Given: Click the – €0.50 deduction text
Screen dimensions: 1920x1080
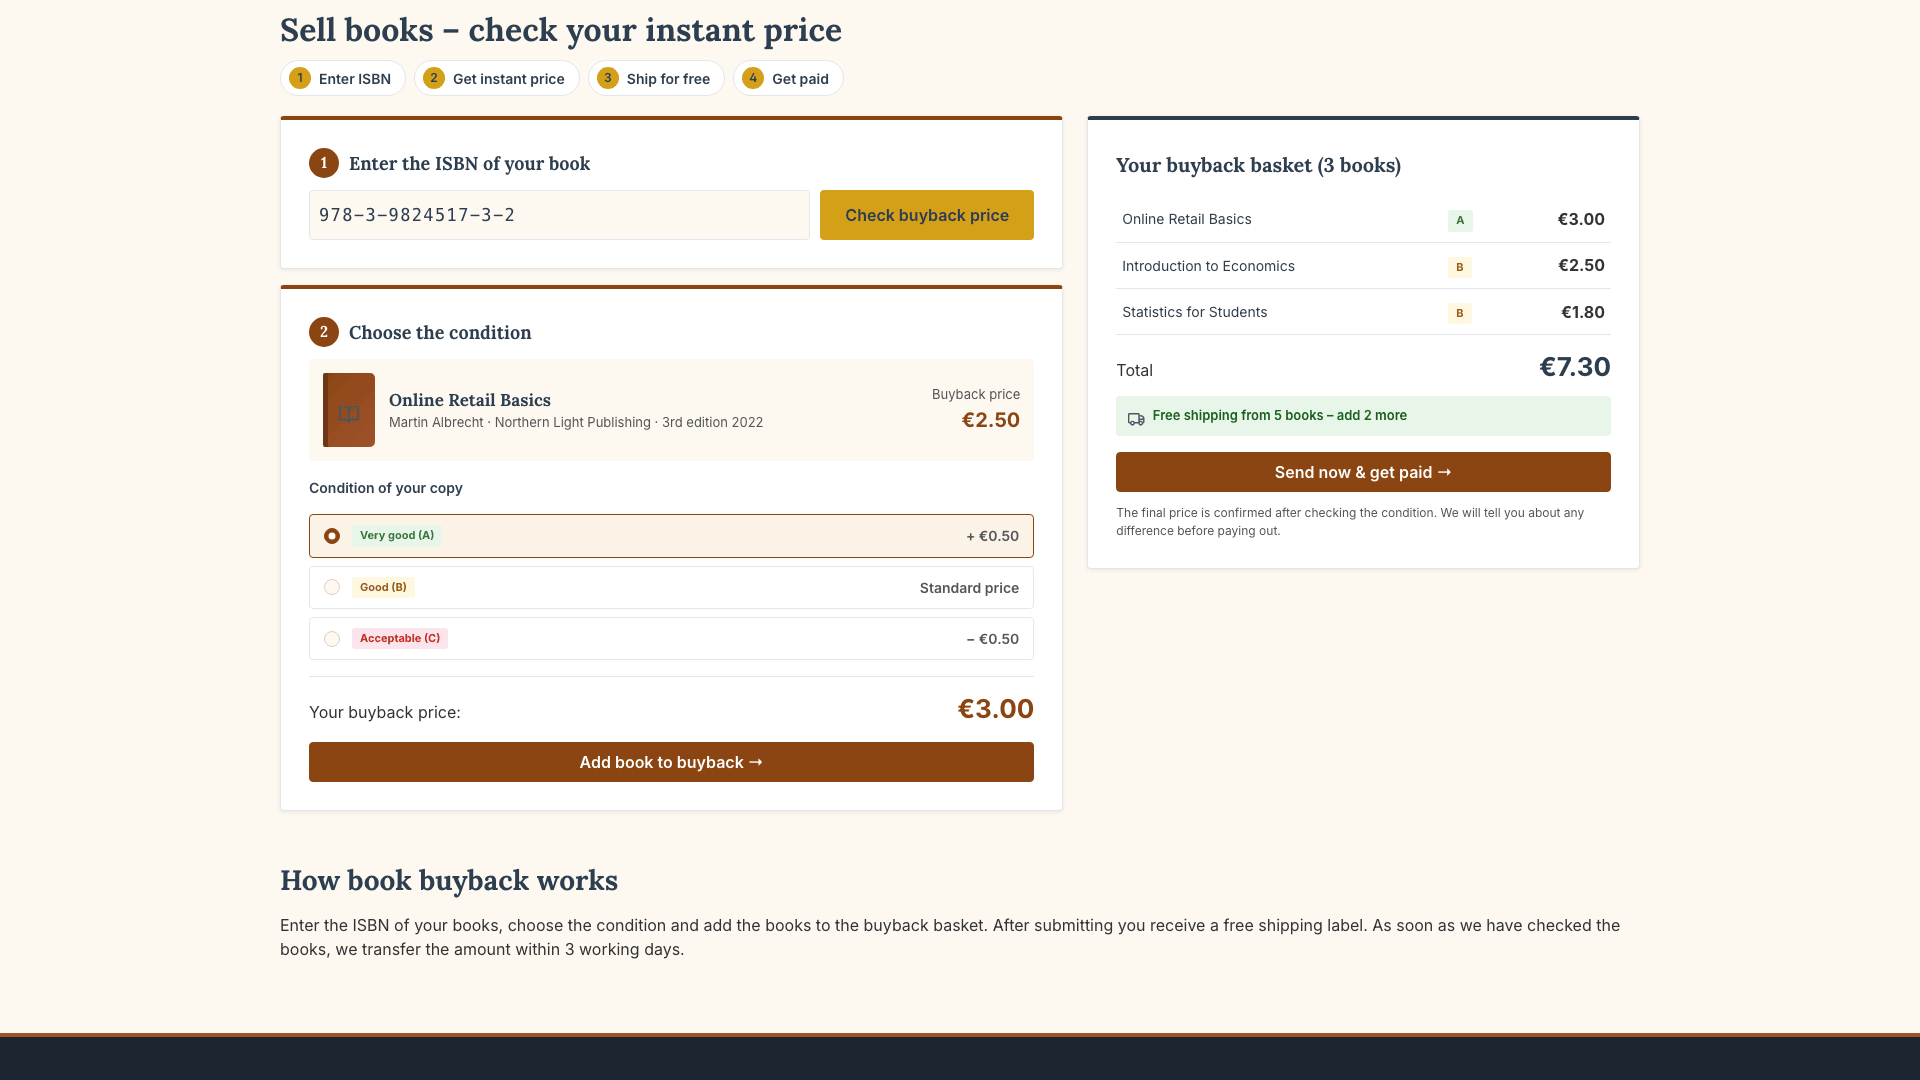Looking at the screenshot, I should (992, 639).
